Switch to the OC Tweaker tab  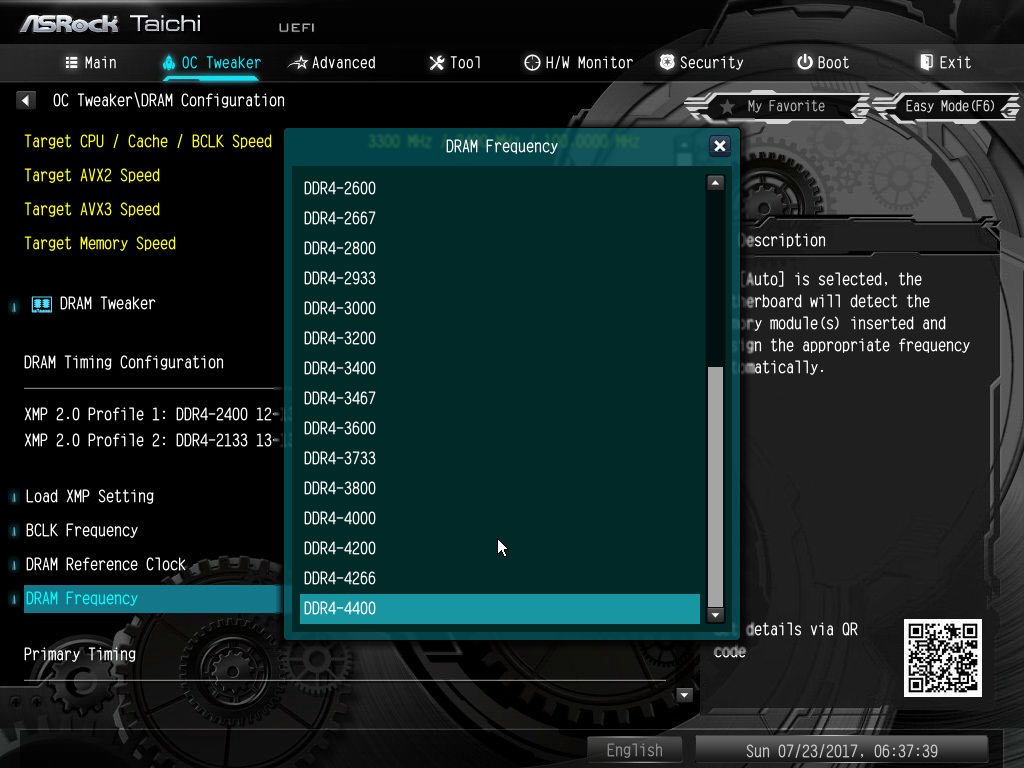click(x=212, y=63)
